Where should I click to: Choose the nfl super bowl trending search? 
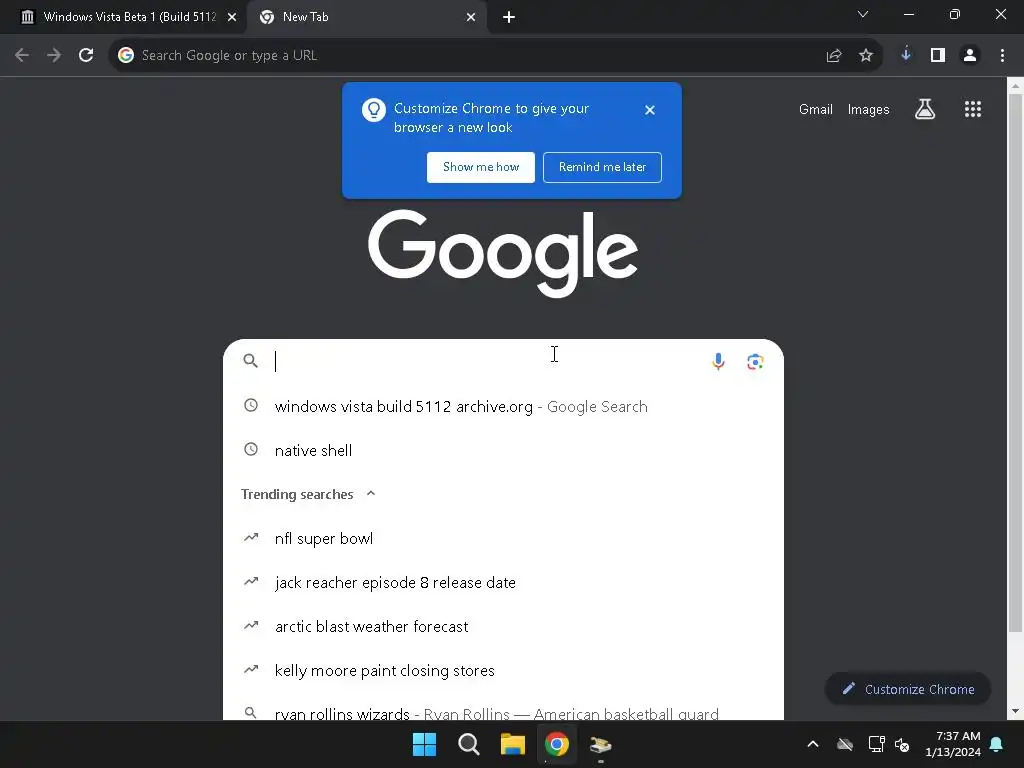(503, 538)
